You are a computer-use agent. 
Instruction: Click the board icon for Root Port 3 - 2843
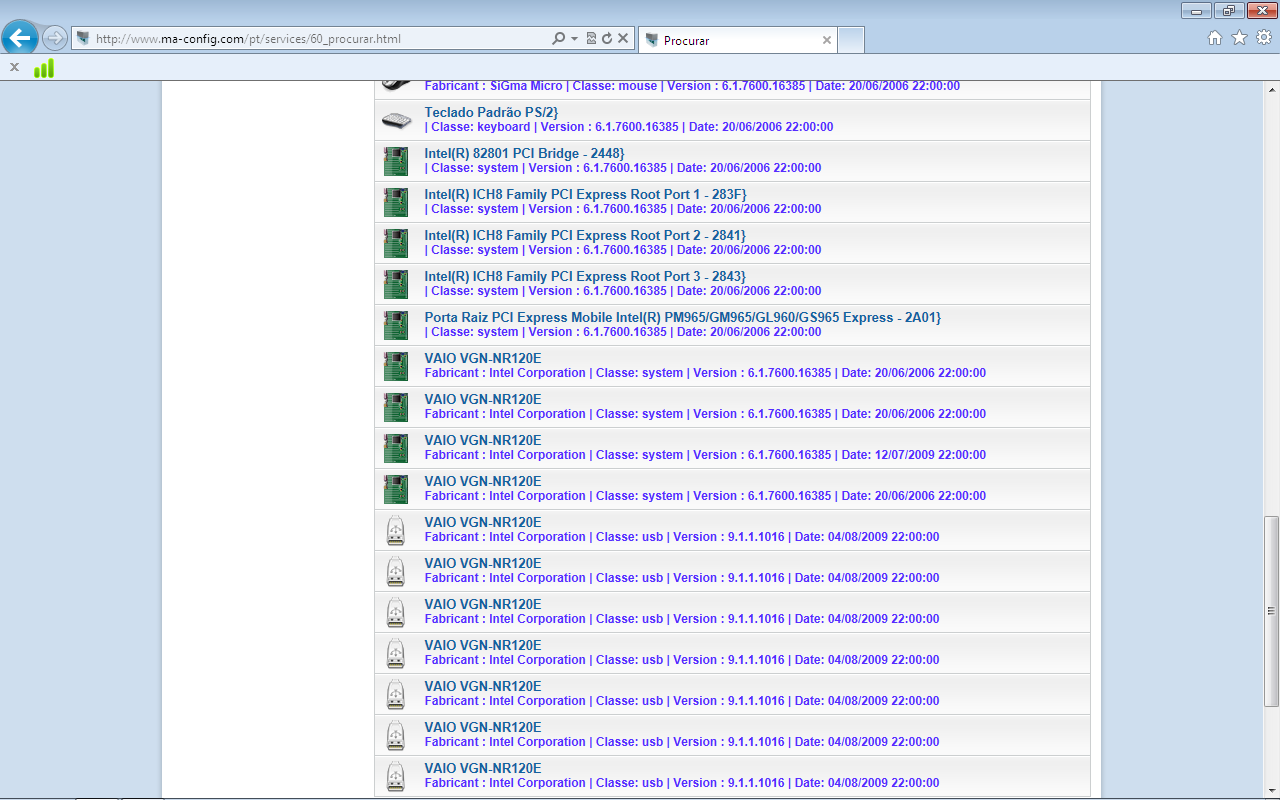click(396, 284)
